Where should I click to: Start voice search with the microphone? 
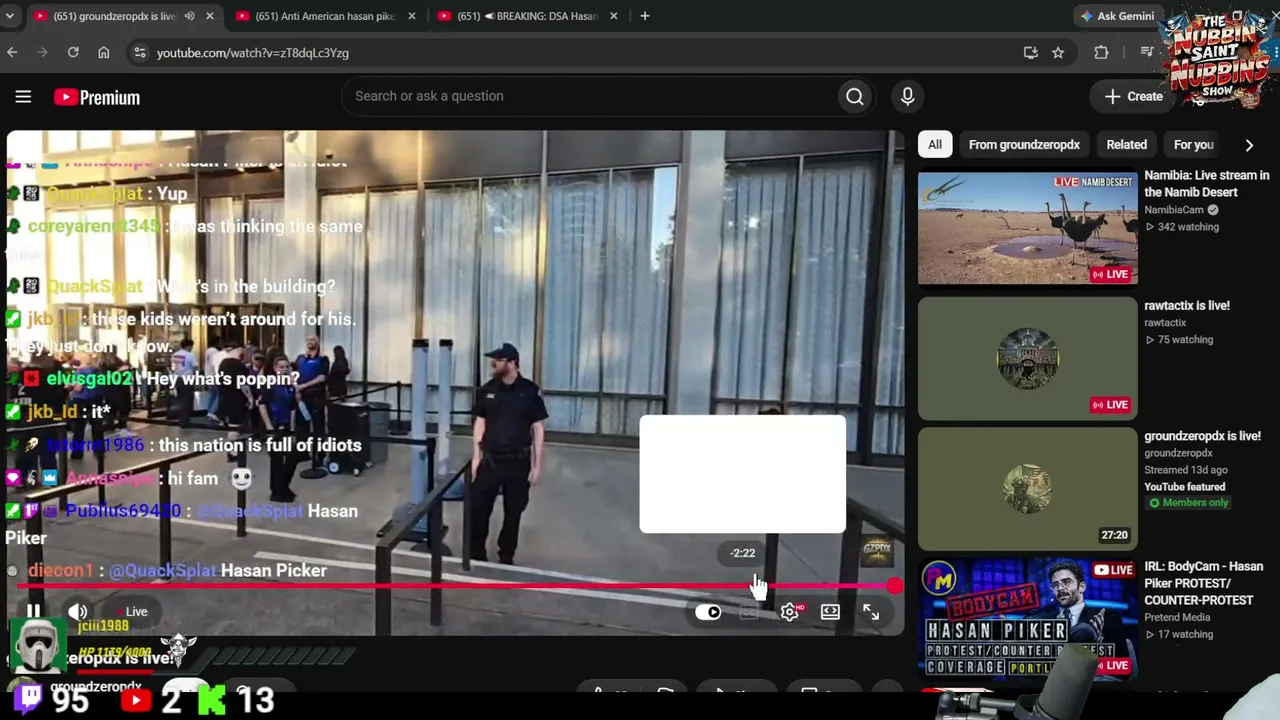pos(907,96)
